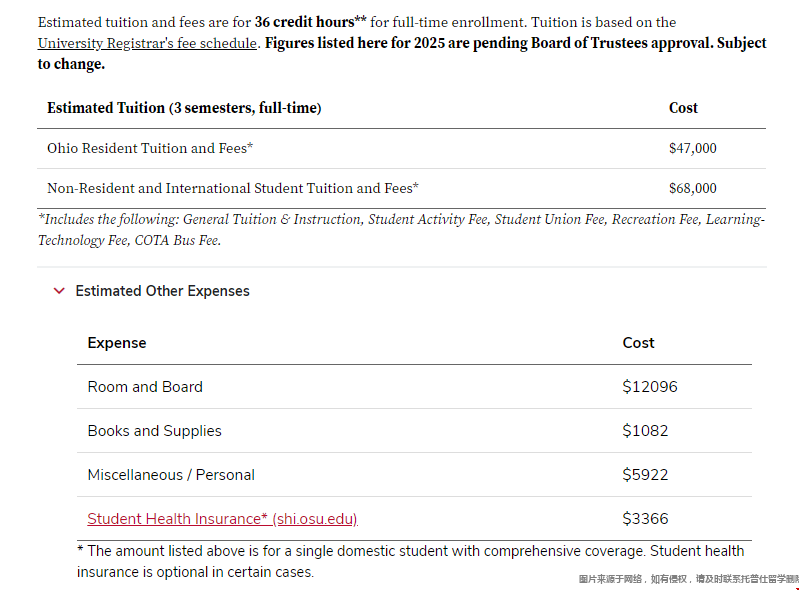The width and height of the screenshot is (799, 590).
Task: Click the Miscellaneous / Personal expense row
Action: 414,475
